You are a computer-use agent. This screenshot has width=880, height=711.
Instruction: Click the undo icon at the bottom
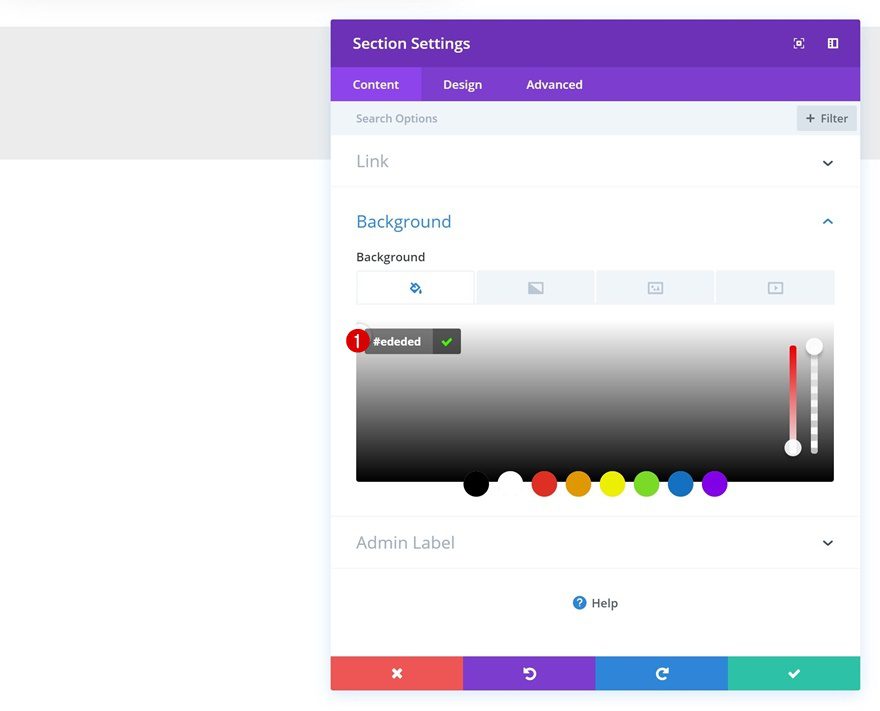coord(529,673)
